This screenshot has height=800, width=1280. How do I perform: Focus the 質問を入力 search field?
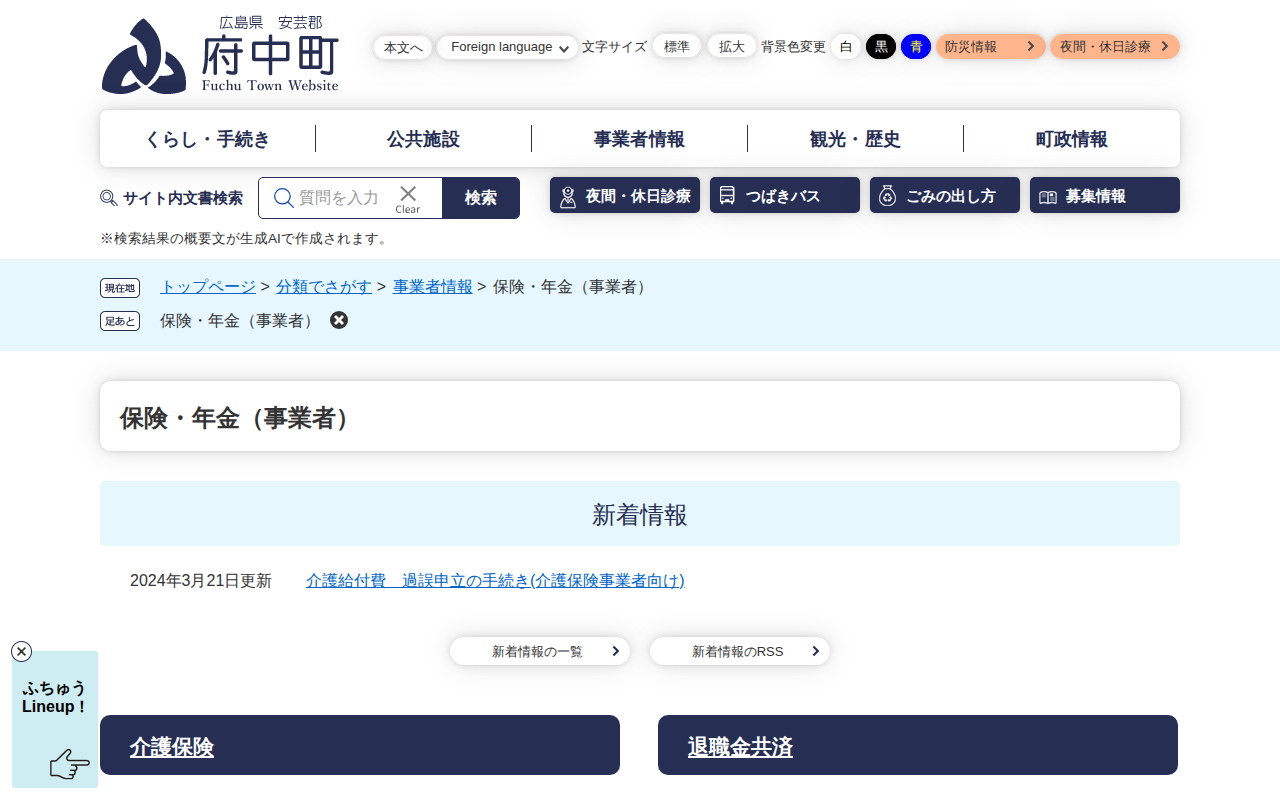click(340, 198)
